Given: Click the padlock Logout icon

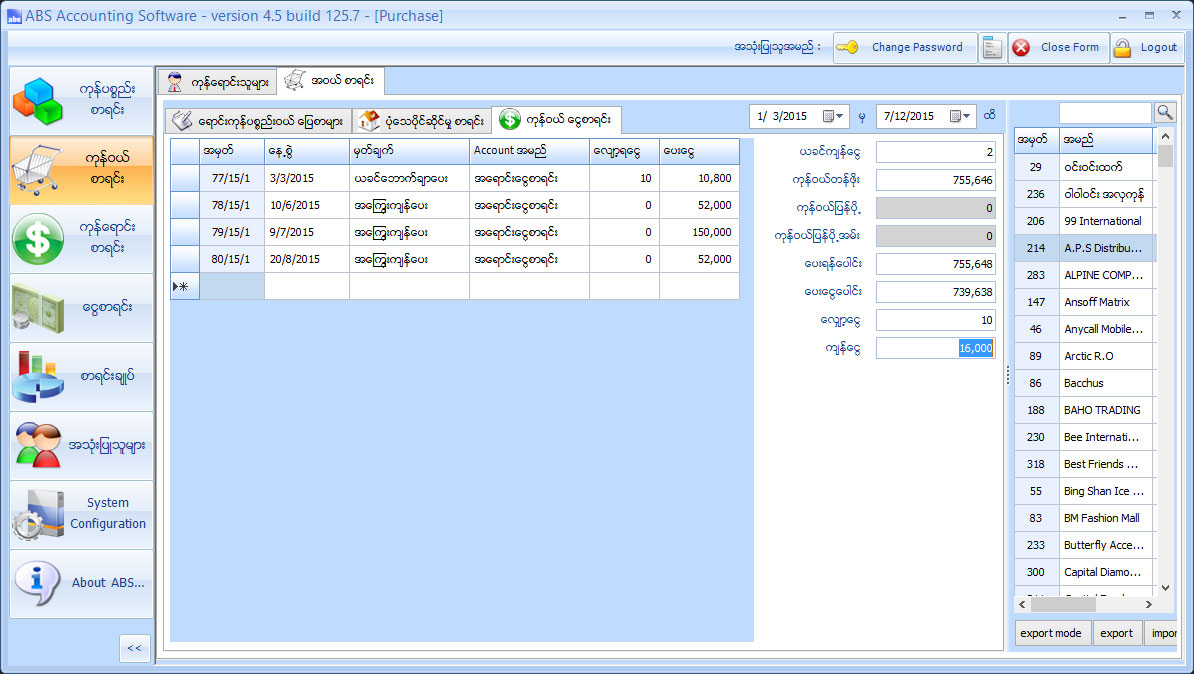Looking at the screenshot, I should click(1123, 47).
